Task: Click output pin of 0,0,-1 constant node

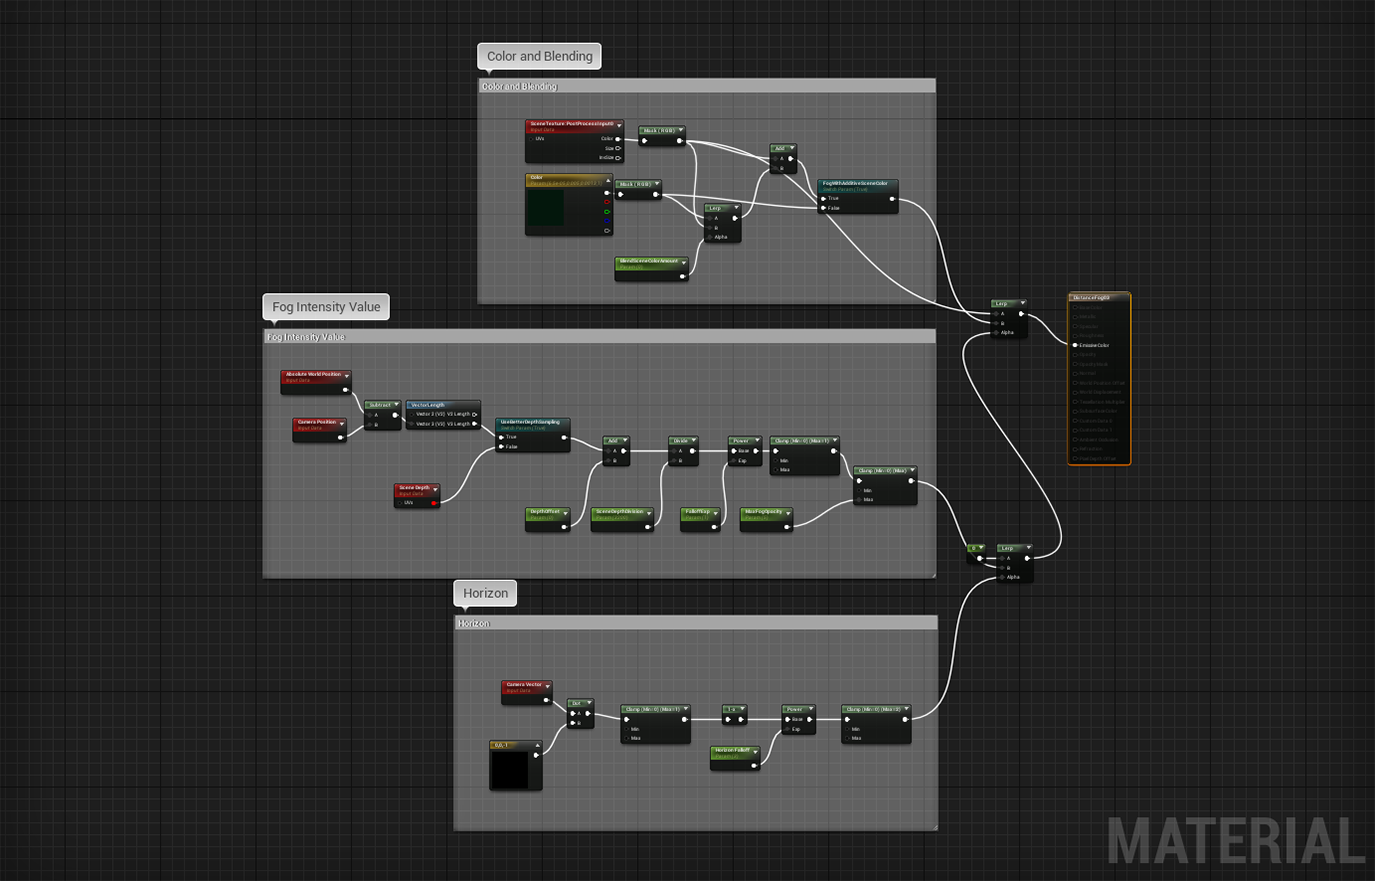Action: pos(536,755)
